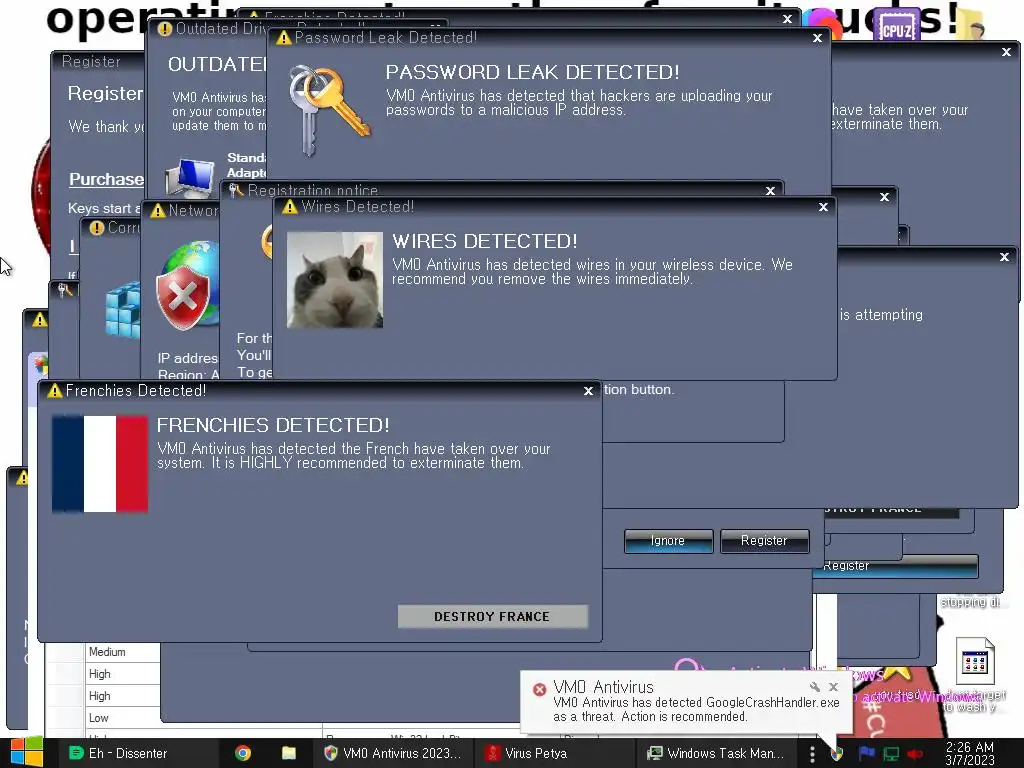Open the CPU-Z desktop icon
This screenshot has height=768, width=1024.
(x=897, y=26)
